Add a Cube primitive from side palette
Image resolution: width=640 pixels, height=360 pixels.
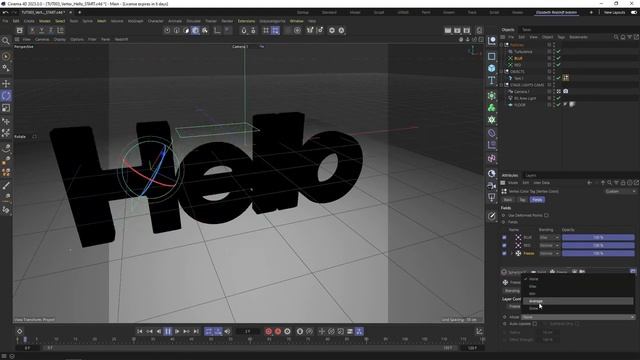[491, 68]
